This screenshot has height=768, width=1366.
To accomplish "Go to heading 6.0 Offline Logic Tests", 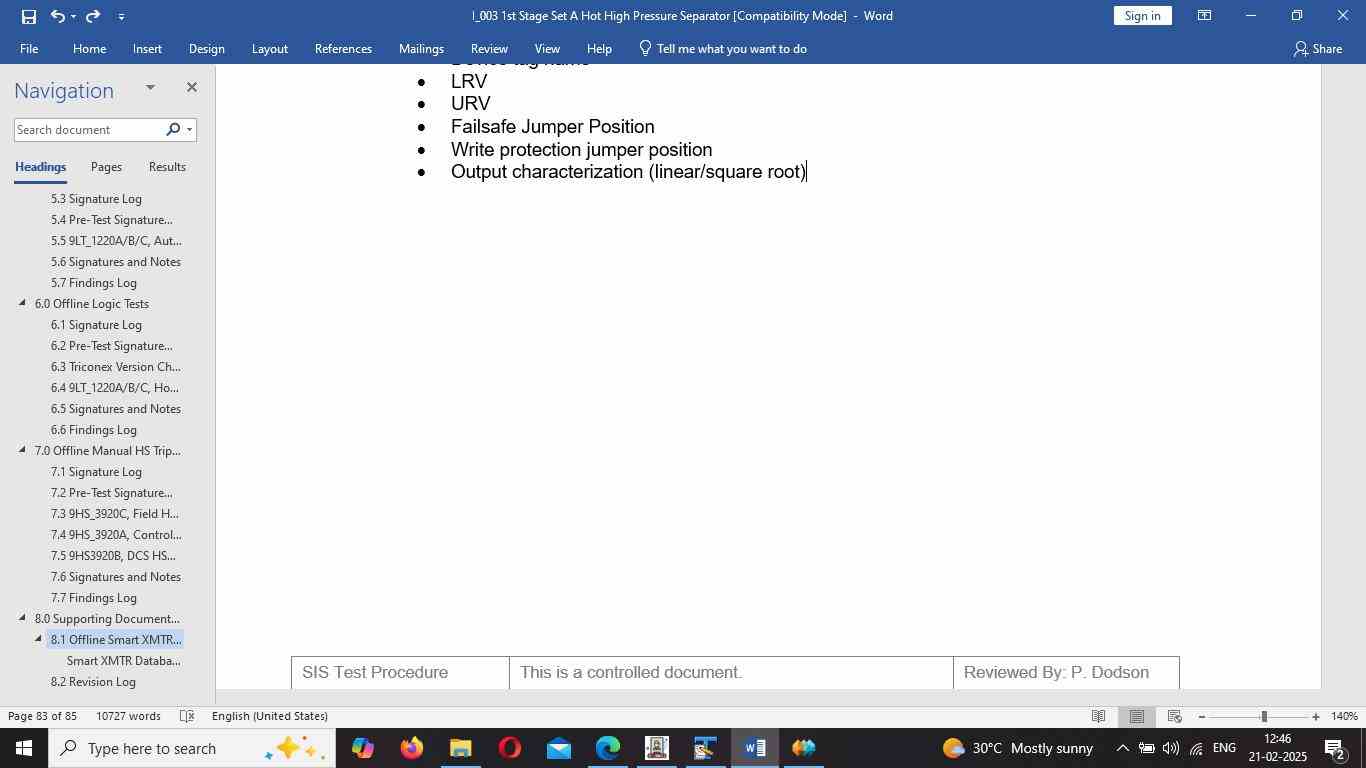I will click(91, 304).
